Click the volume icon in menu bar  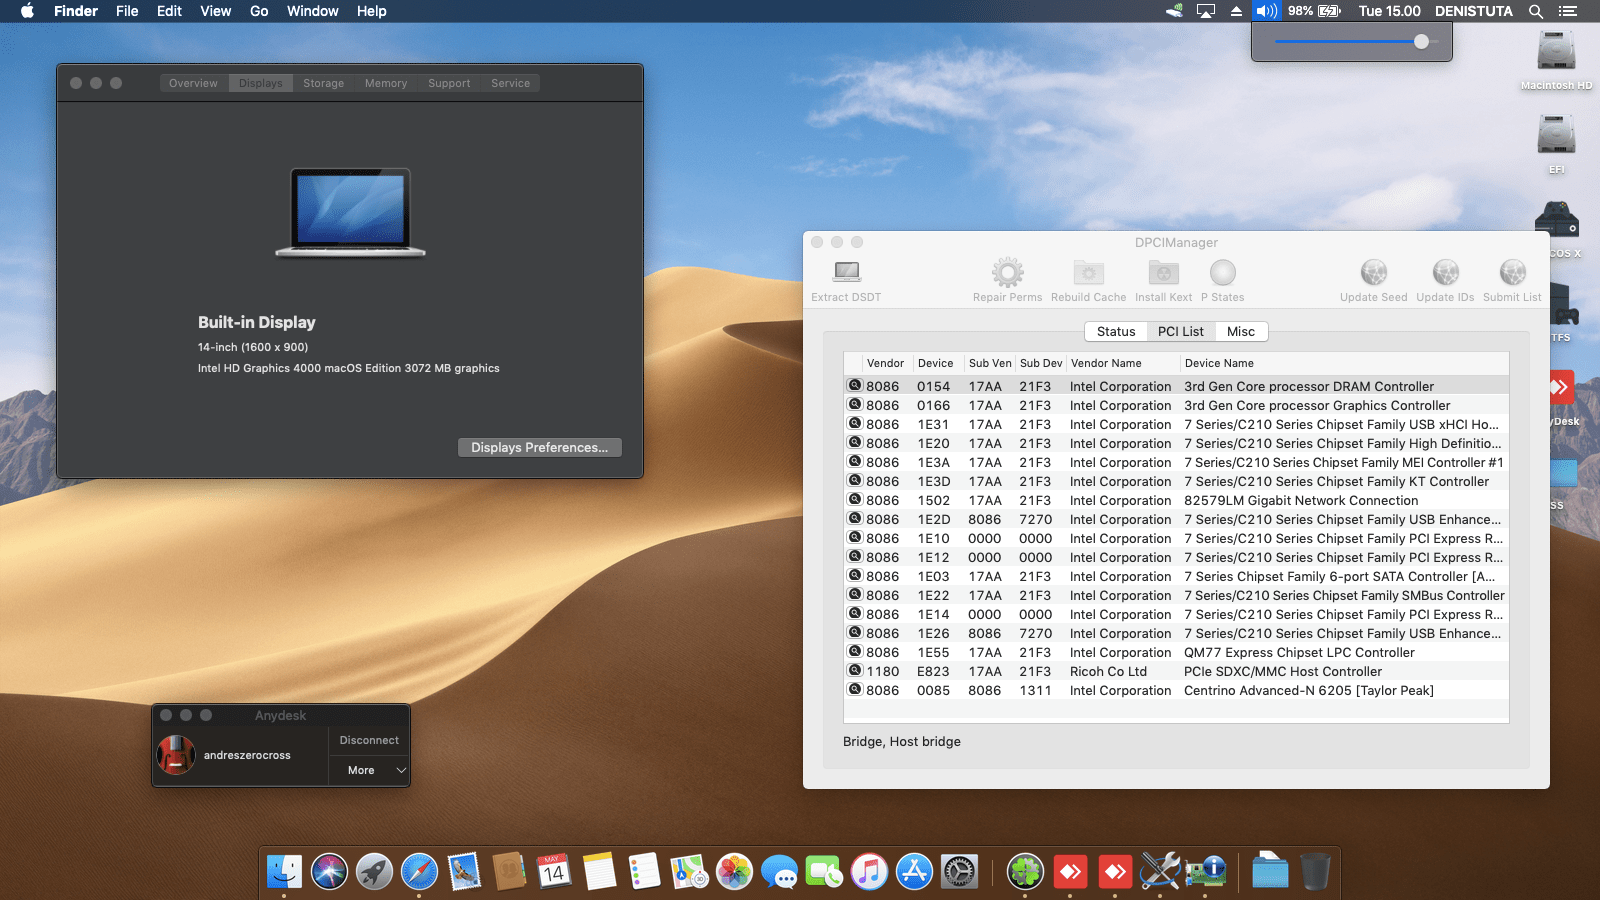click(1266, 11)
